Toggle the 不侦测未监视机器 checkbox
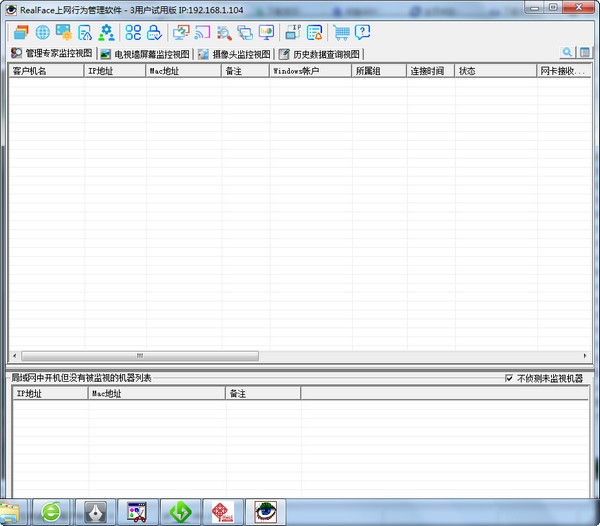 (x=509, y=378)
